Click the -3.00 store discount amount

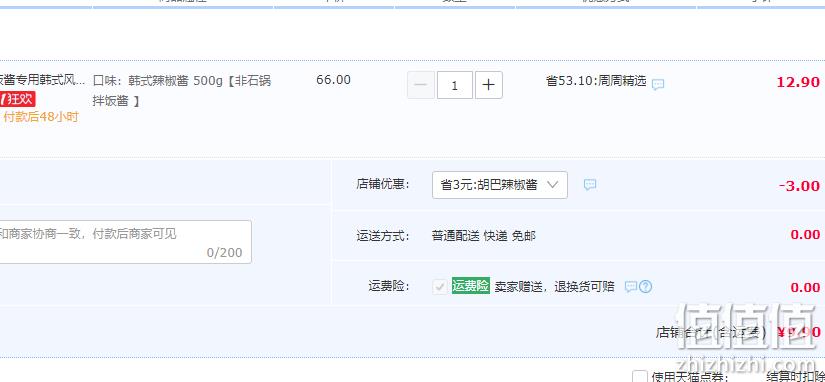click(x=799, y=186)
